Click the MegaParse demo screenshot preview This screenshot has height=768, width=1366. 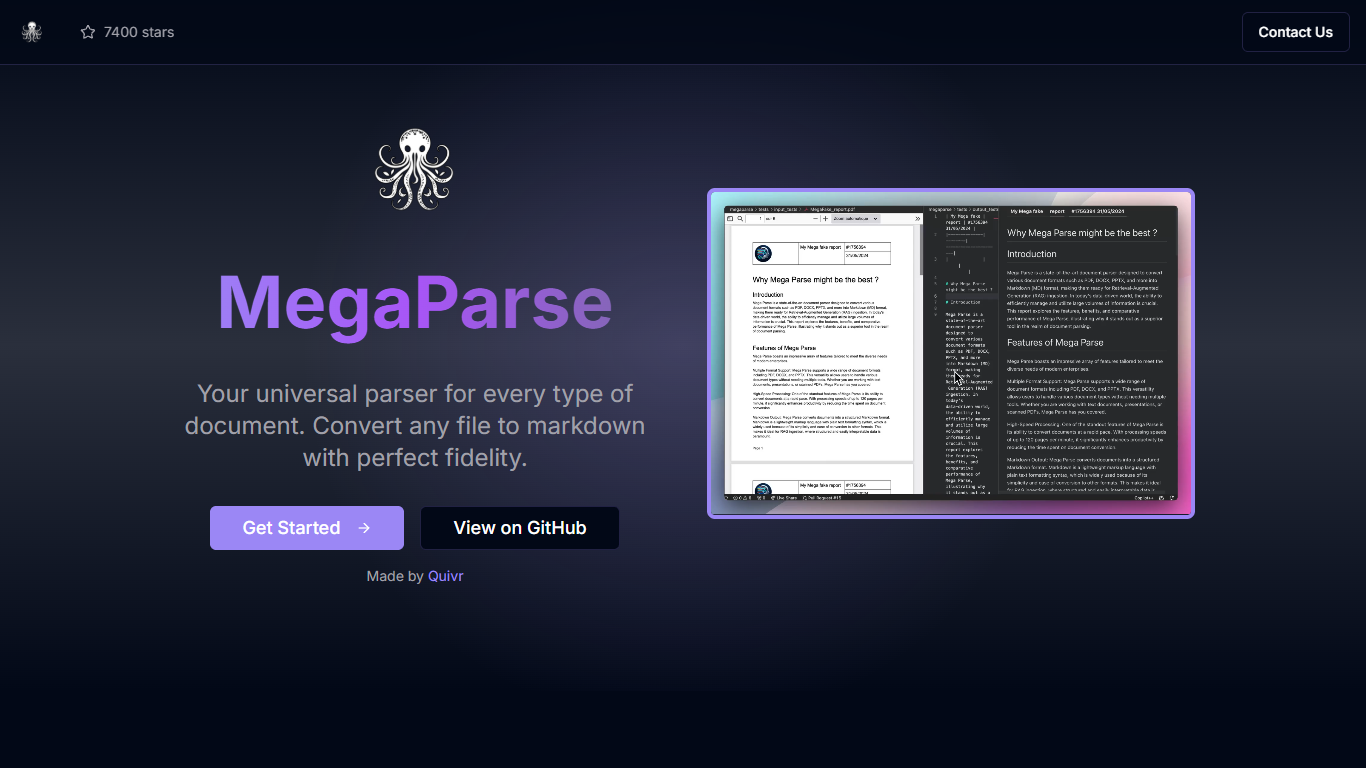tap(951, 354)
